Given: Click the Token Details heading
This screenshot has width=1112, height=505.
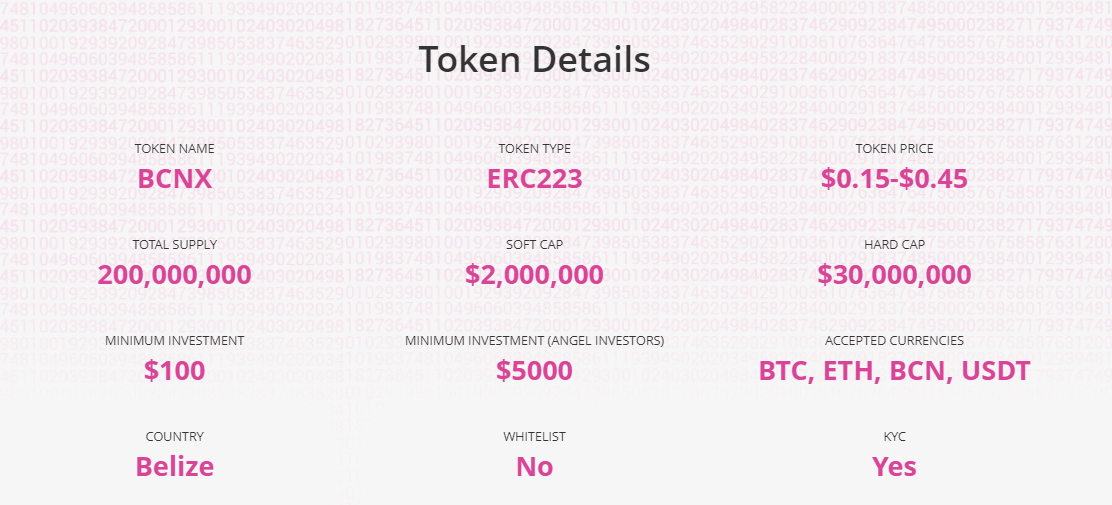Looking at the screenshot, I should click(534, 60).
